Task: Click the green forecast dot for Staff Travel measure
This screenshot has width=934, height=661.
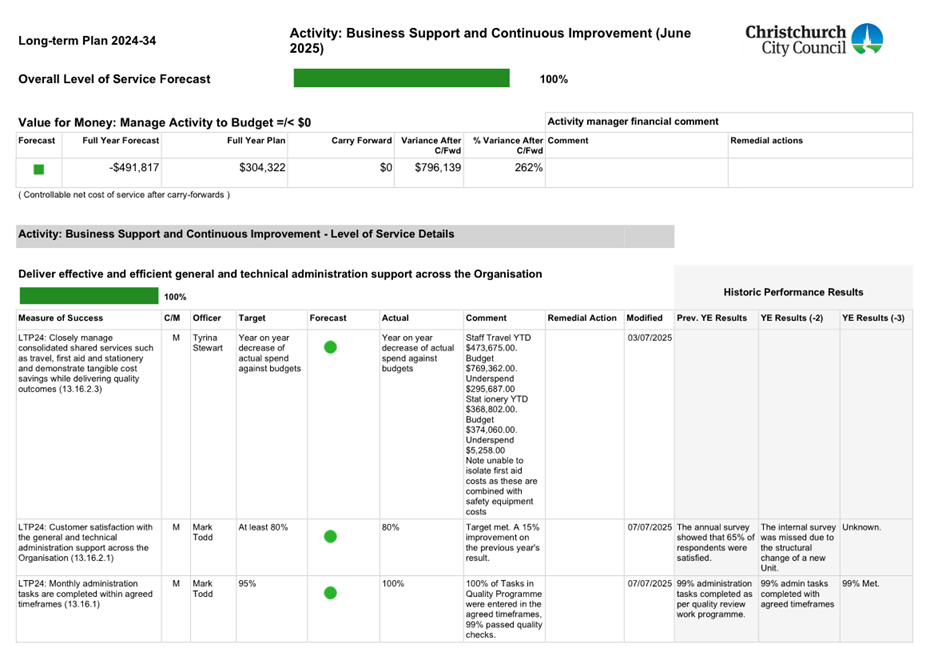Action: click(330, 347)
